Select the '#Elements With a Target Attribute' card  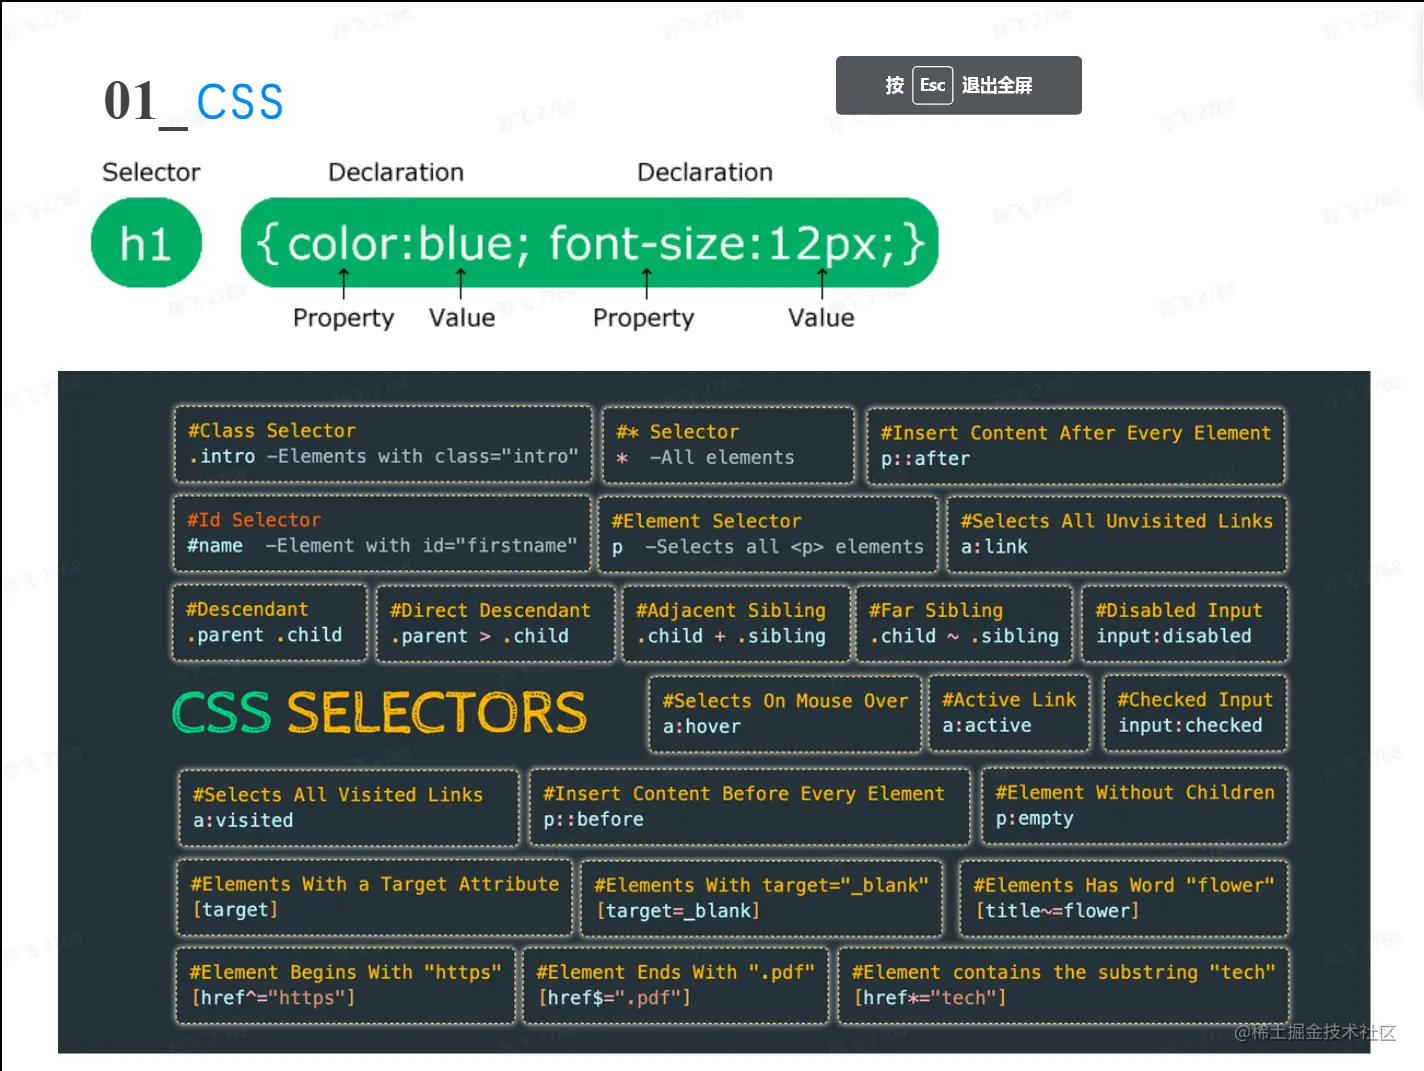coord(374,897)
